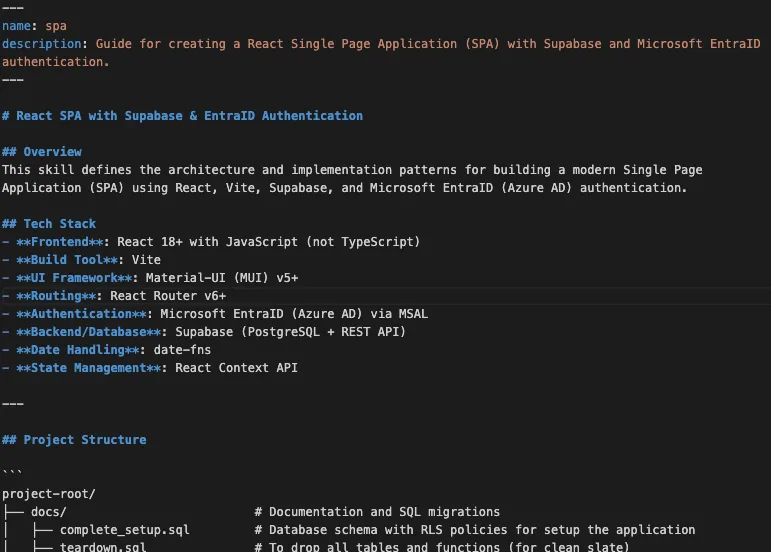The height and width of the screenshot is (552, 771).
Task: Click the 'Date Handling' list entry
Action: tap(81, 350)
